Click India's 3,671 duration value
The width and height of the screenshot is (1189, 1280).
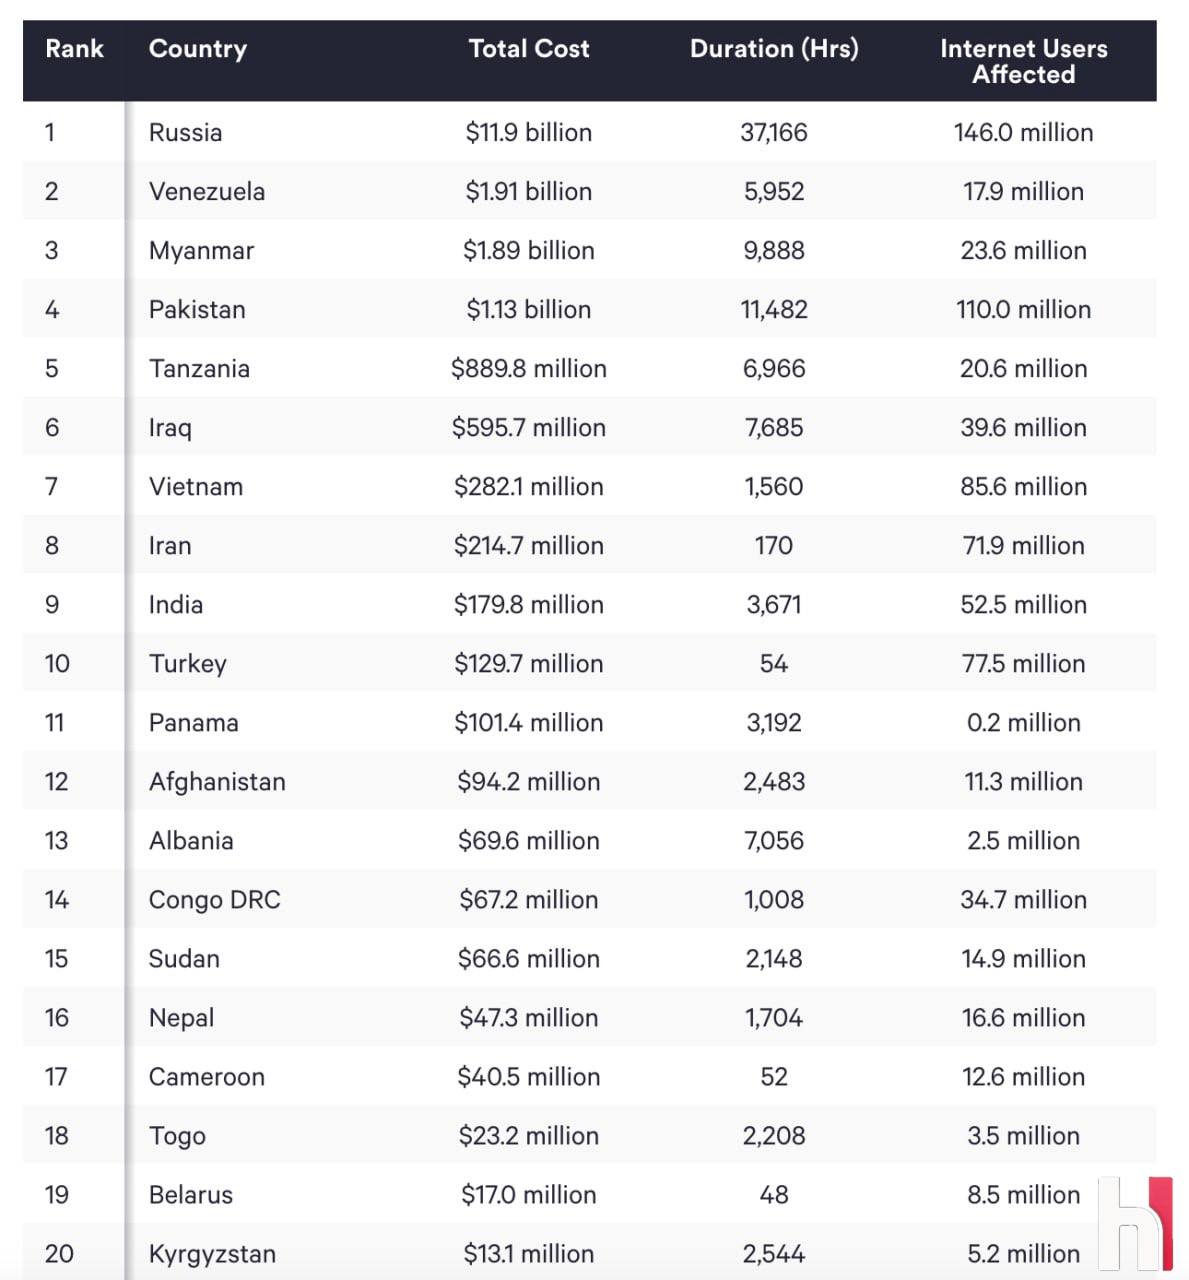coord(774,605)
